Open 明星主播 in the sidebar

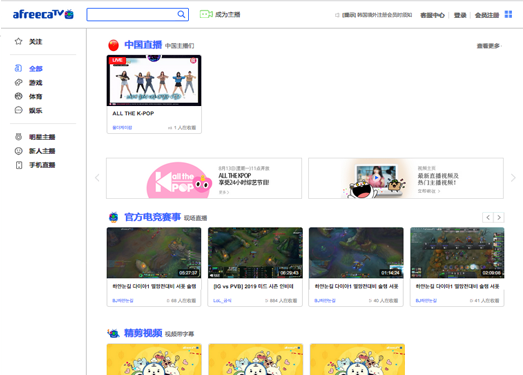click(42, 137)
